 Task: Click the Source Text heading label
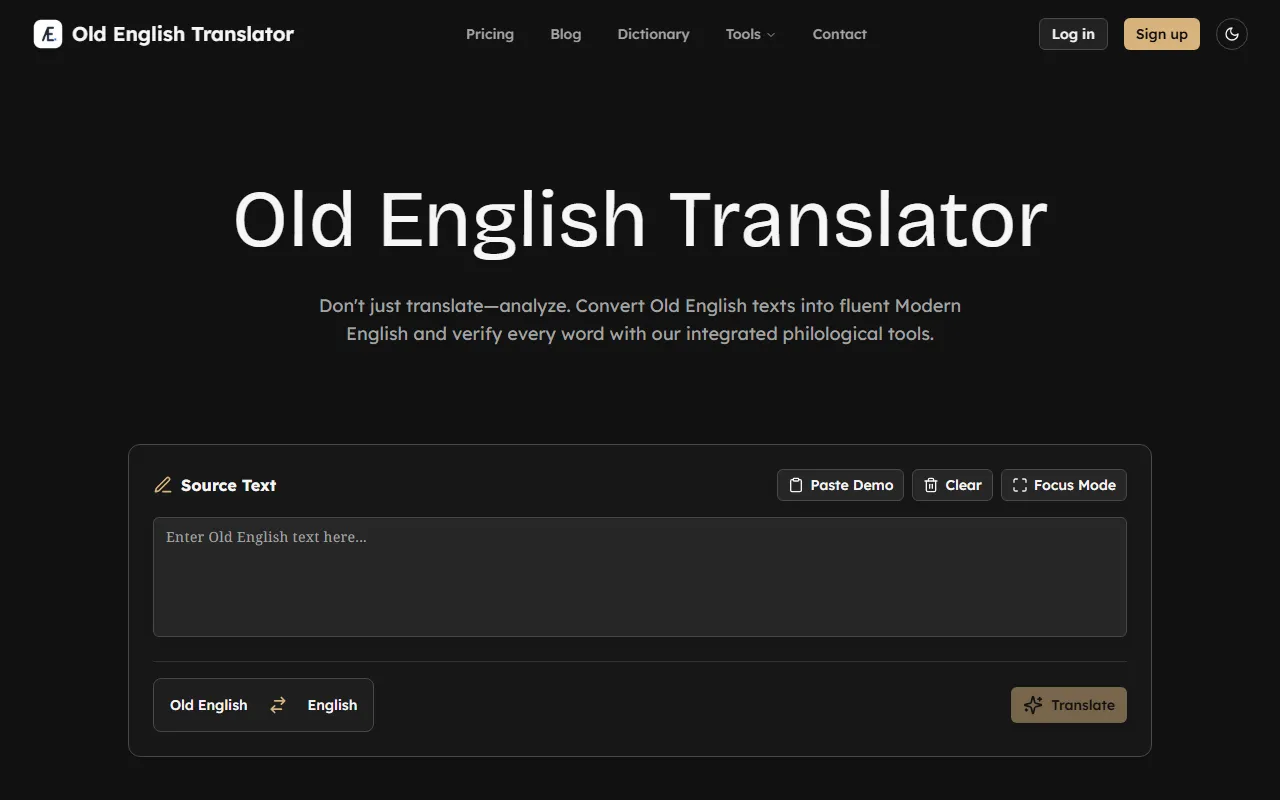tap(228, 485)
